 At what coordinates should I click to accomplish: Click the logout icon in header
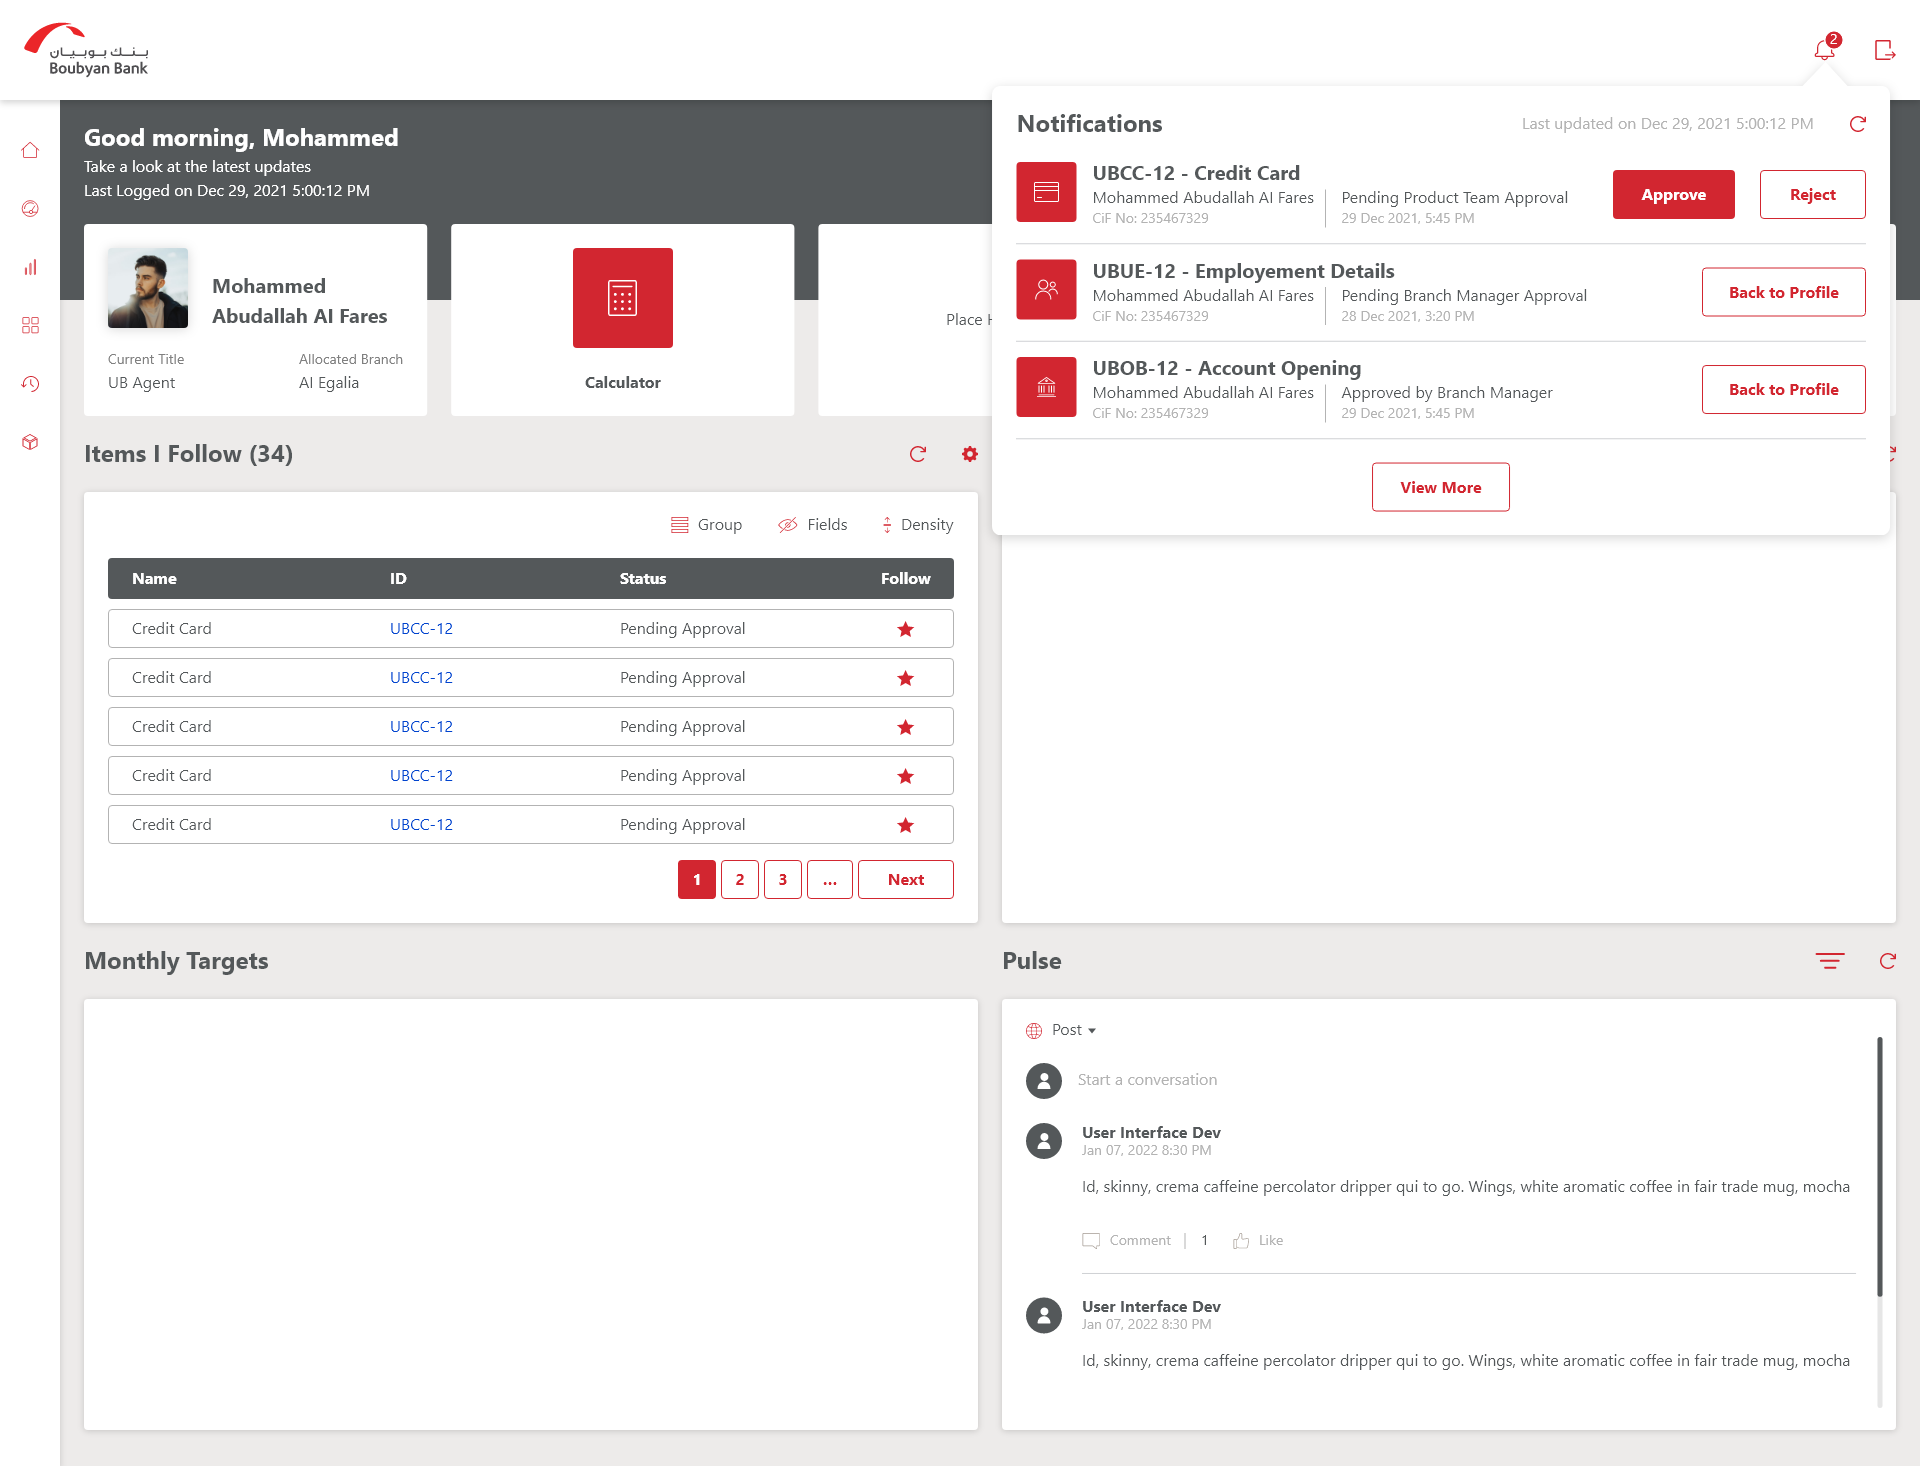1885,50
